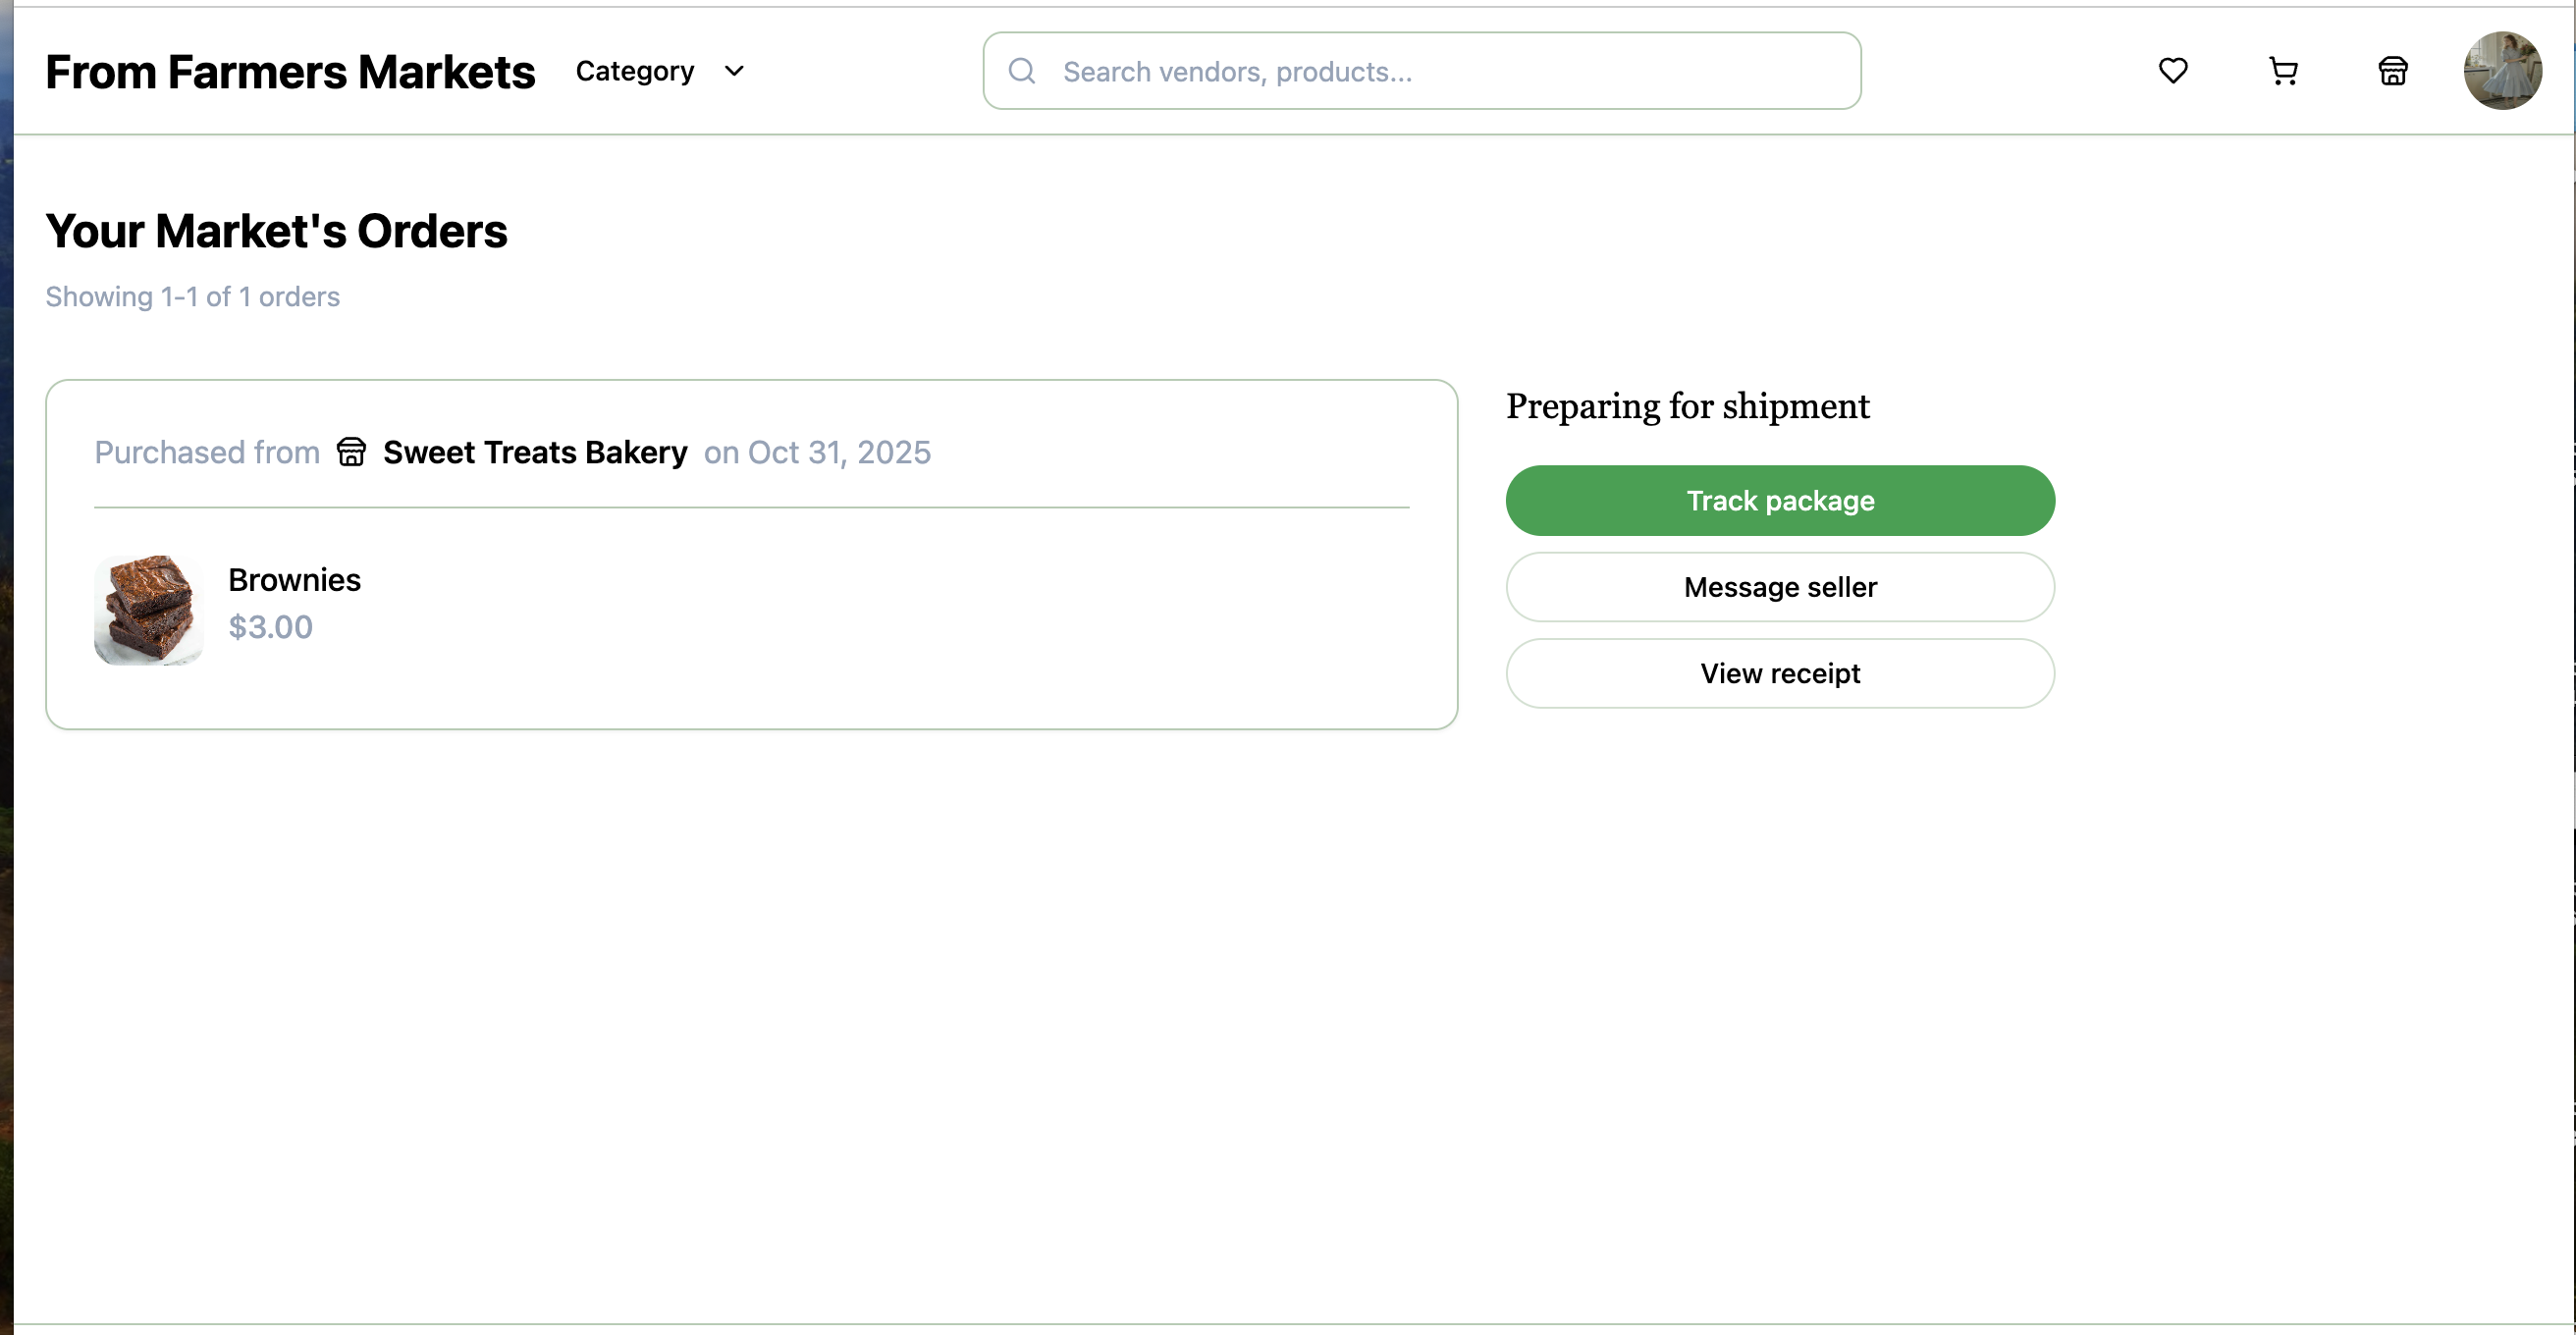Open the Sweet Treats Bakery vendor link

pyautogui.click(x=535, y=452)
